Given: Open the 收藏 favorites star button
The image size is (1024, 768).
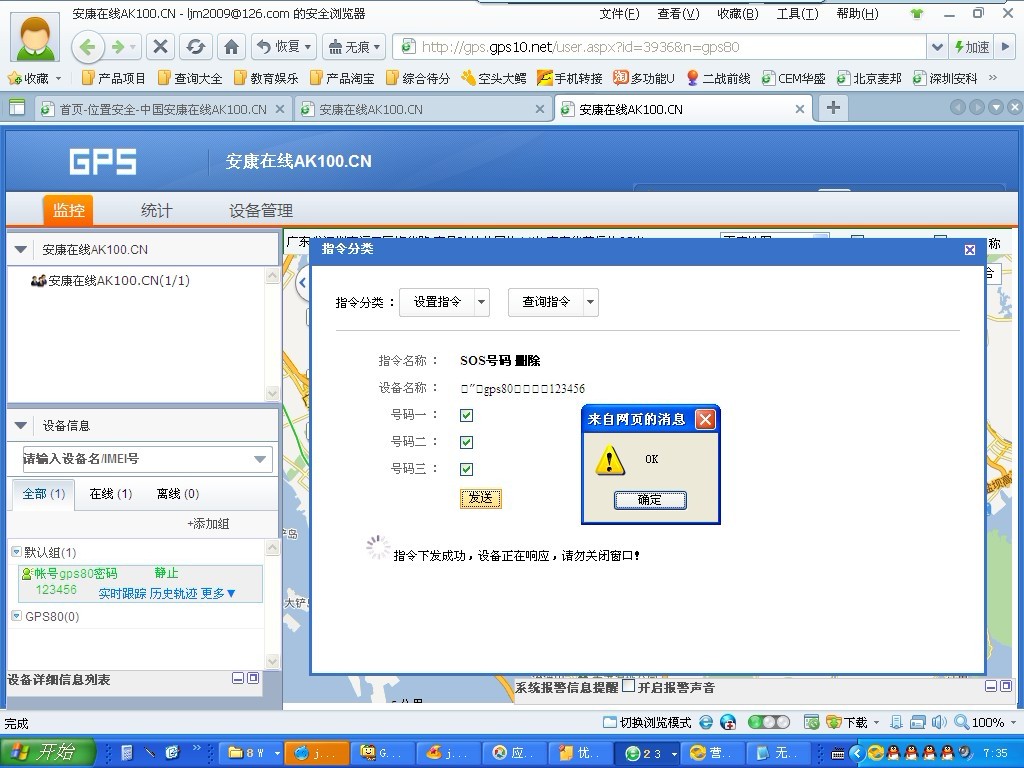Looking at the screenshot, I should (x=28, y=78).
